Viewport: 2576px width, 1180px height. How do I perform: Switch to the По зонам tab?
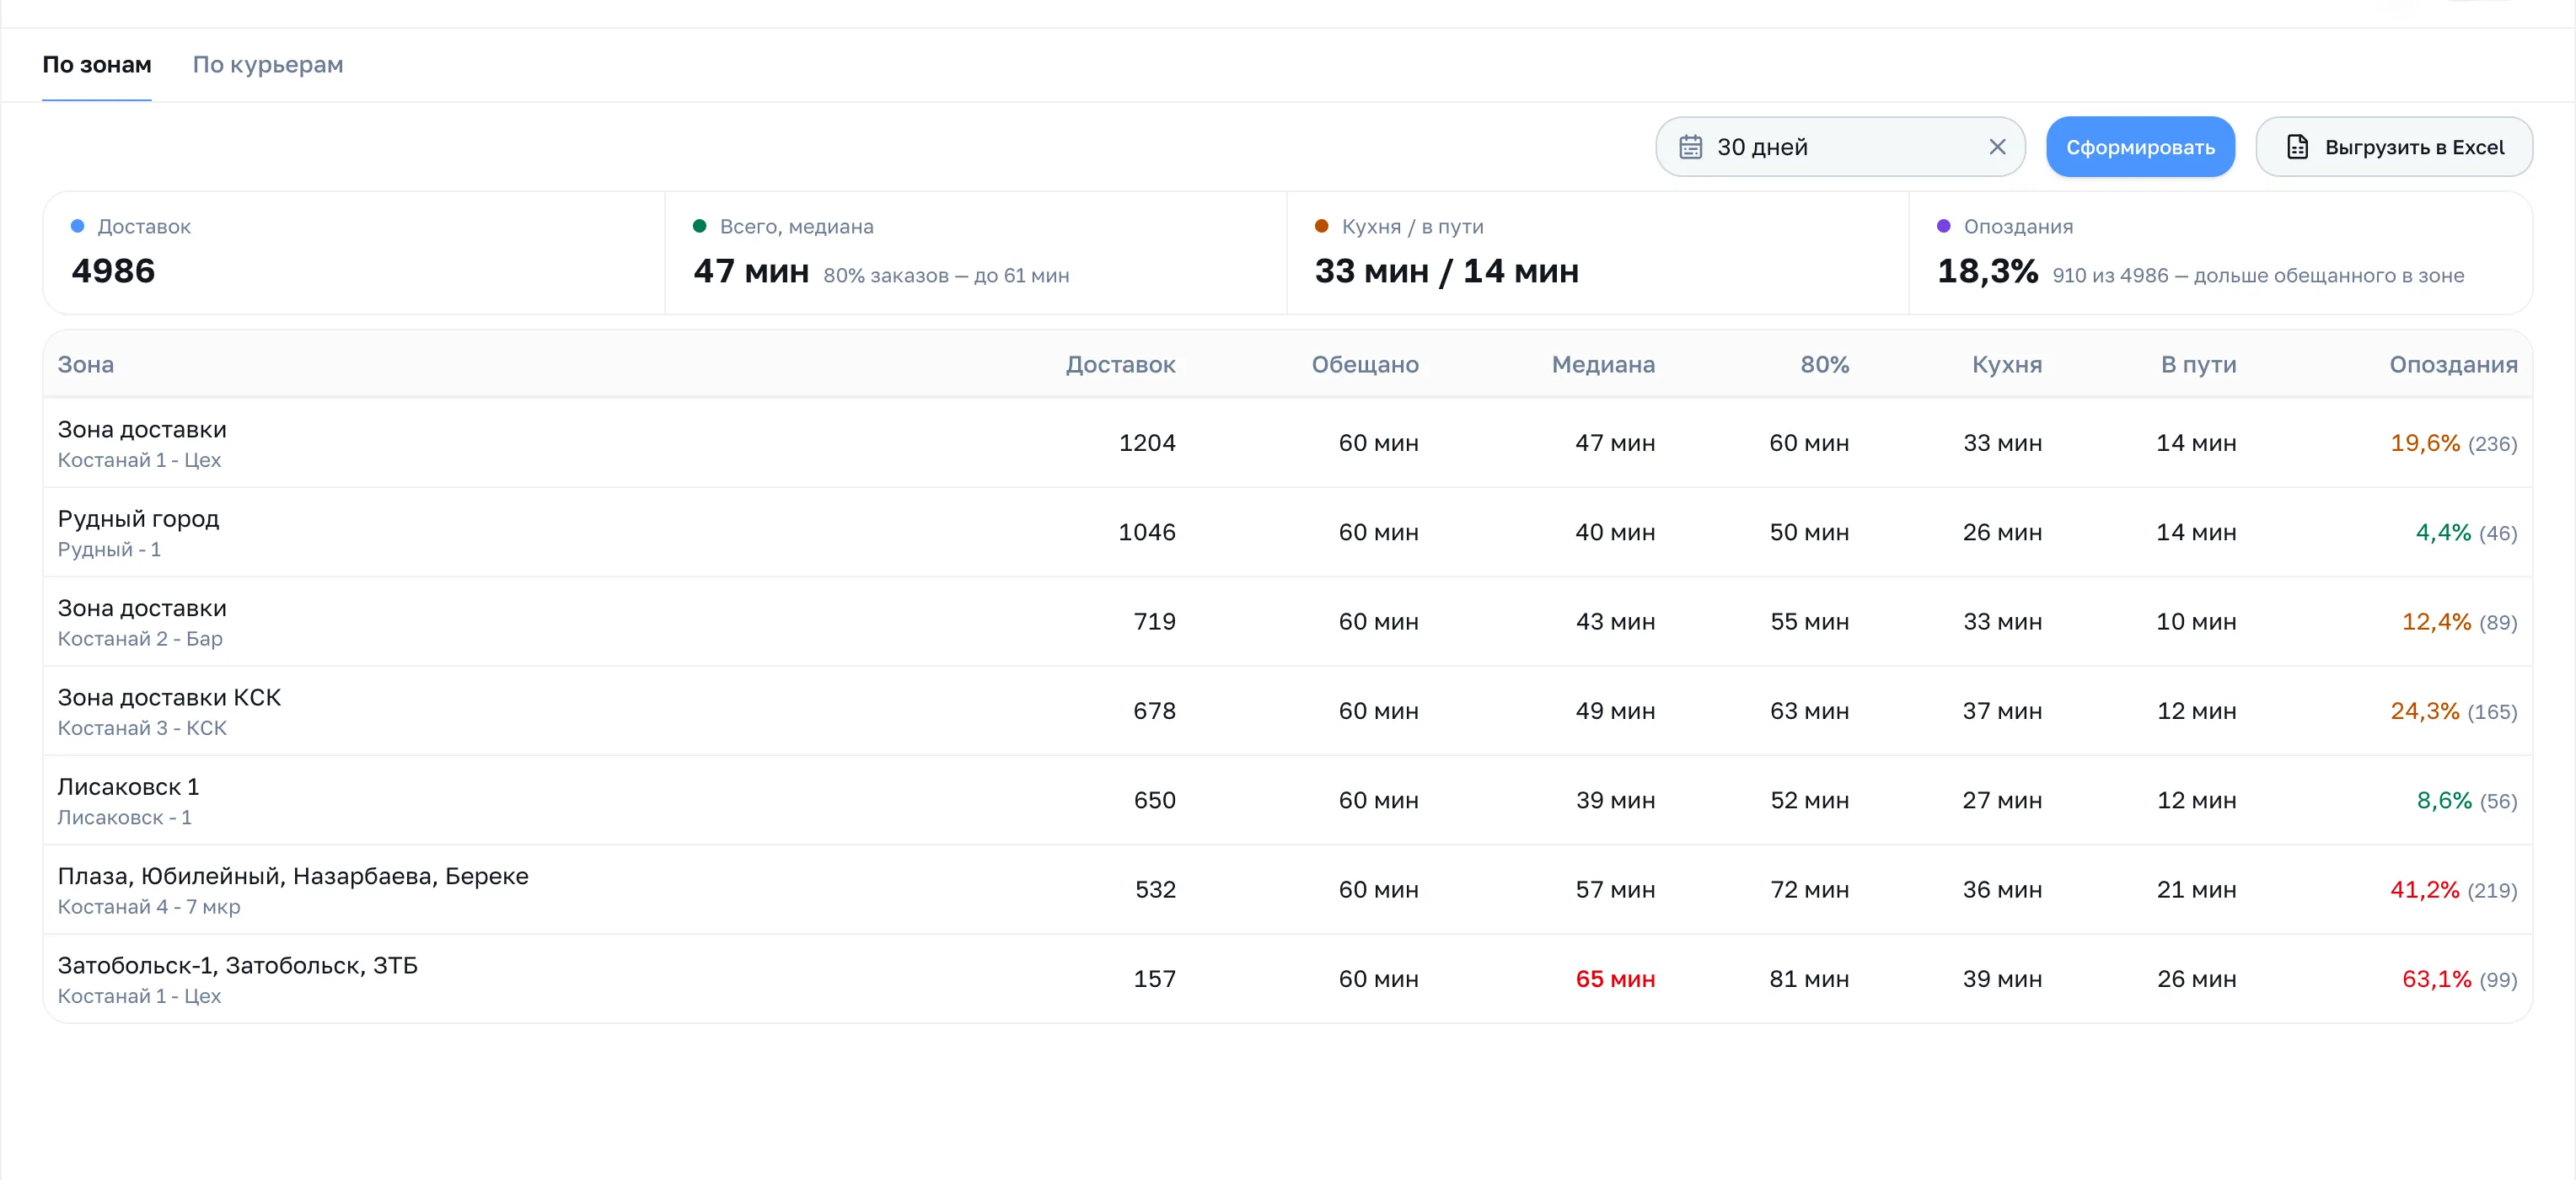97,65
